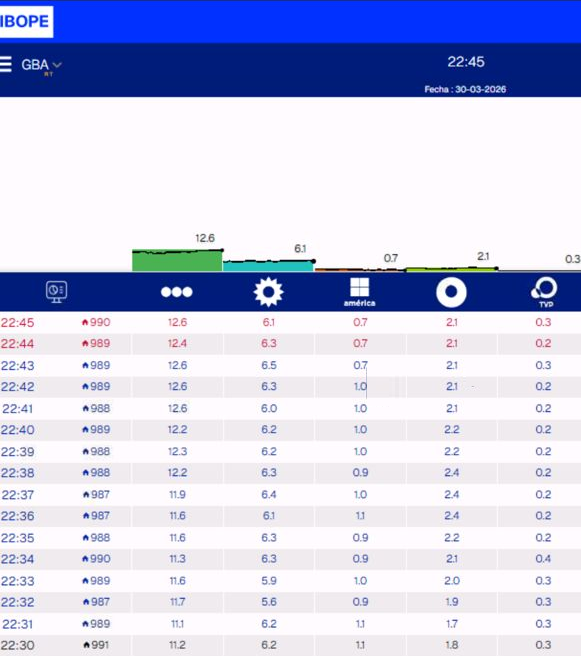Open the hamburger menu
The height and width of the screenshot is (656, 581).
5,64
